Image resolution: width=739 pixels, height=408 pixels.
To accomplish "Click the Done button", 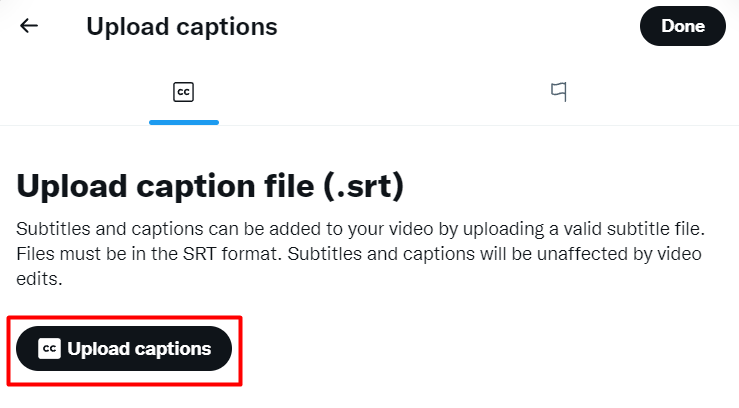I will (682, 26).
